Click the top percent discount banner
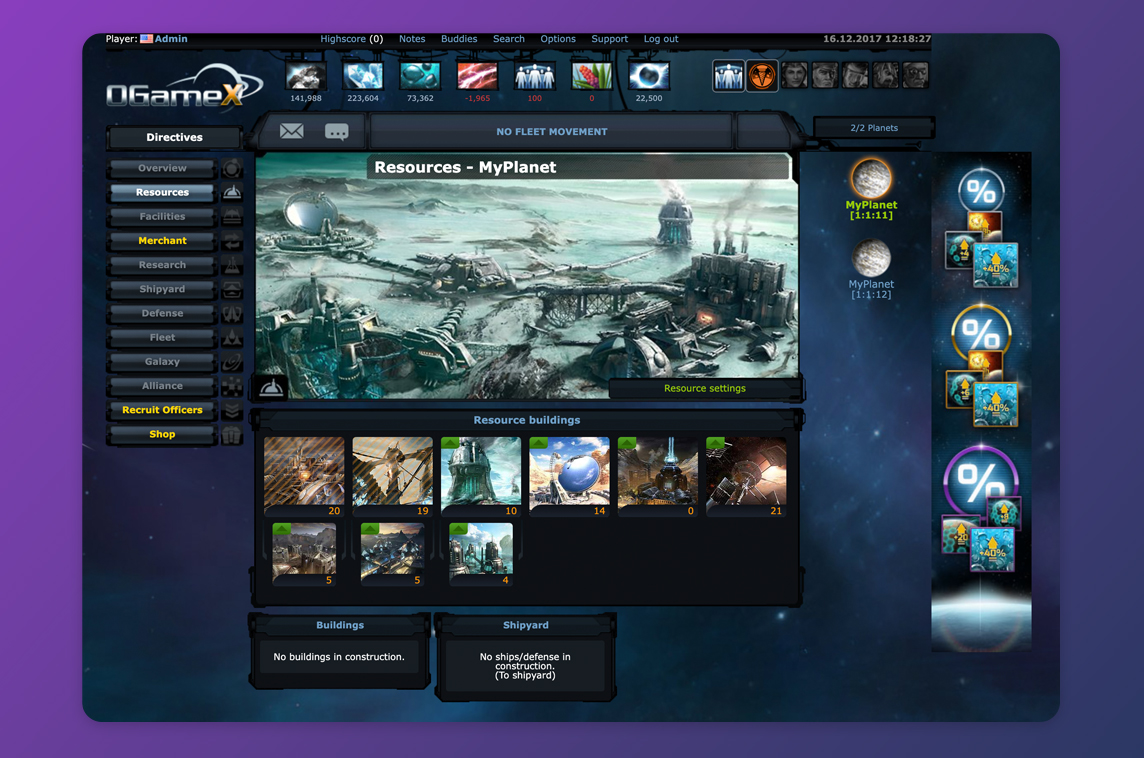The height and width of the screenshot is (758, 1144). pyautogui.click(x=981, y=226)
